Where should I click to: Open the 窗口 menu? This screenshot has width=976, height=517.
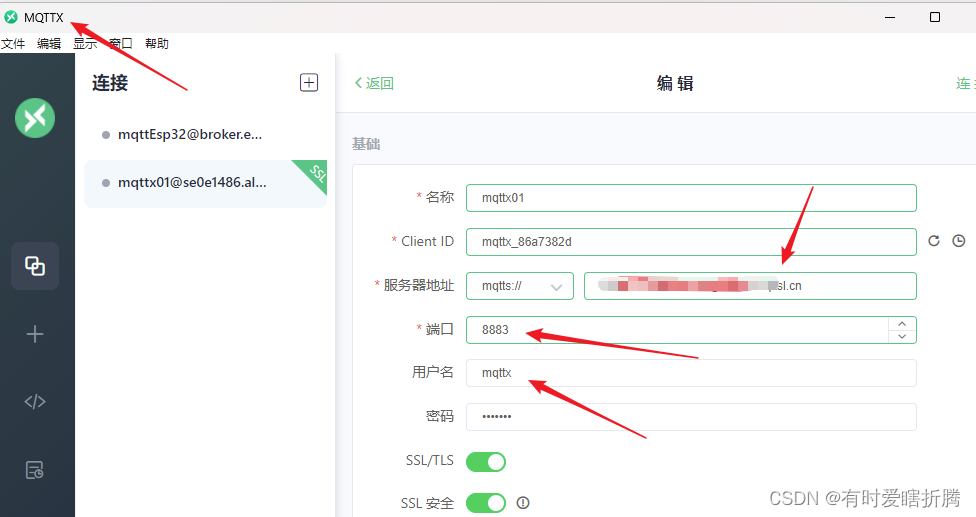coord(121,44)
